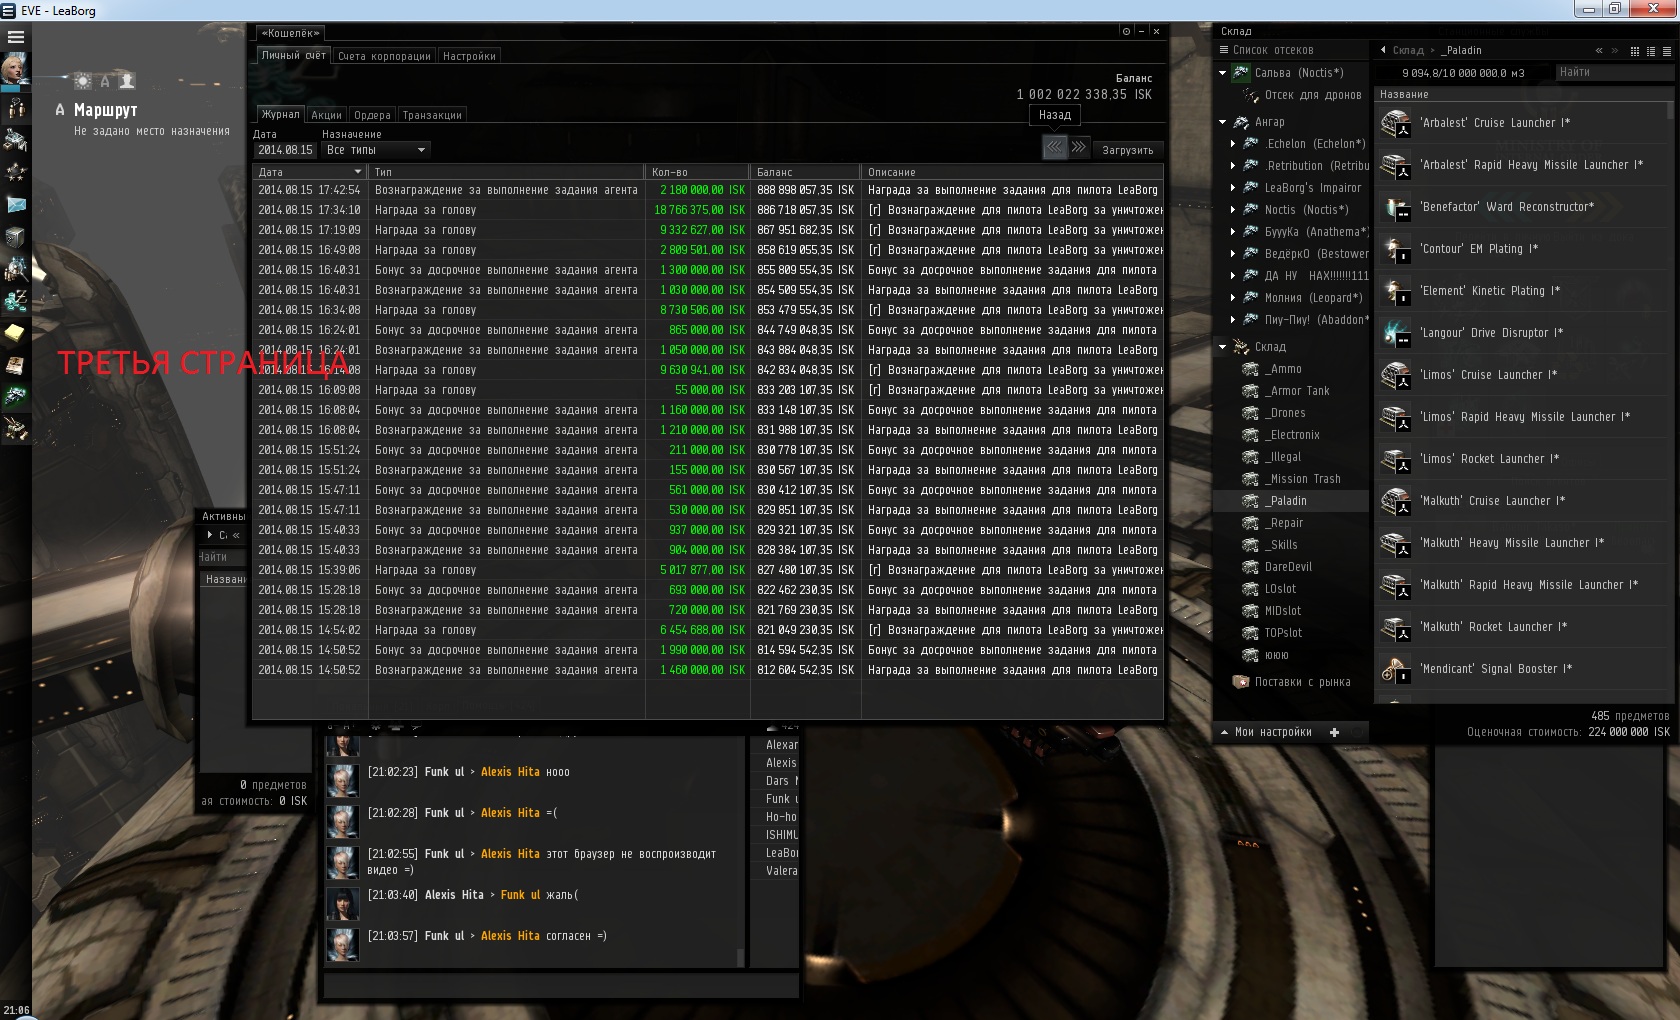
Task: Open the _Paladin container in the tree
Action: point(1287,501)
